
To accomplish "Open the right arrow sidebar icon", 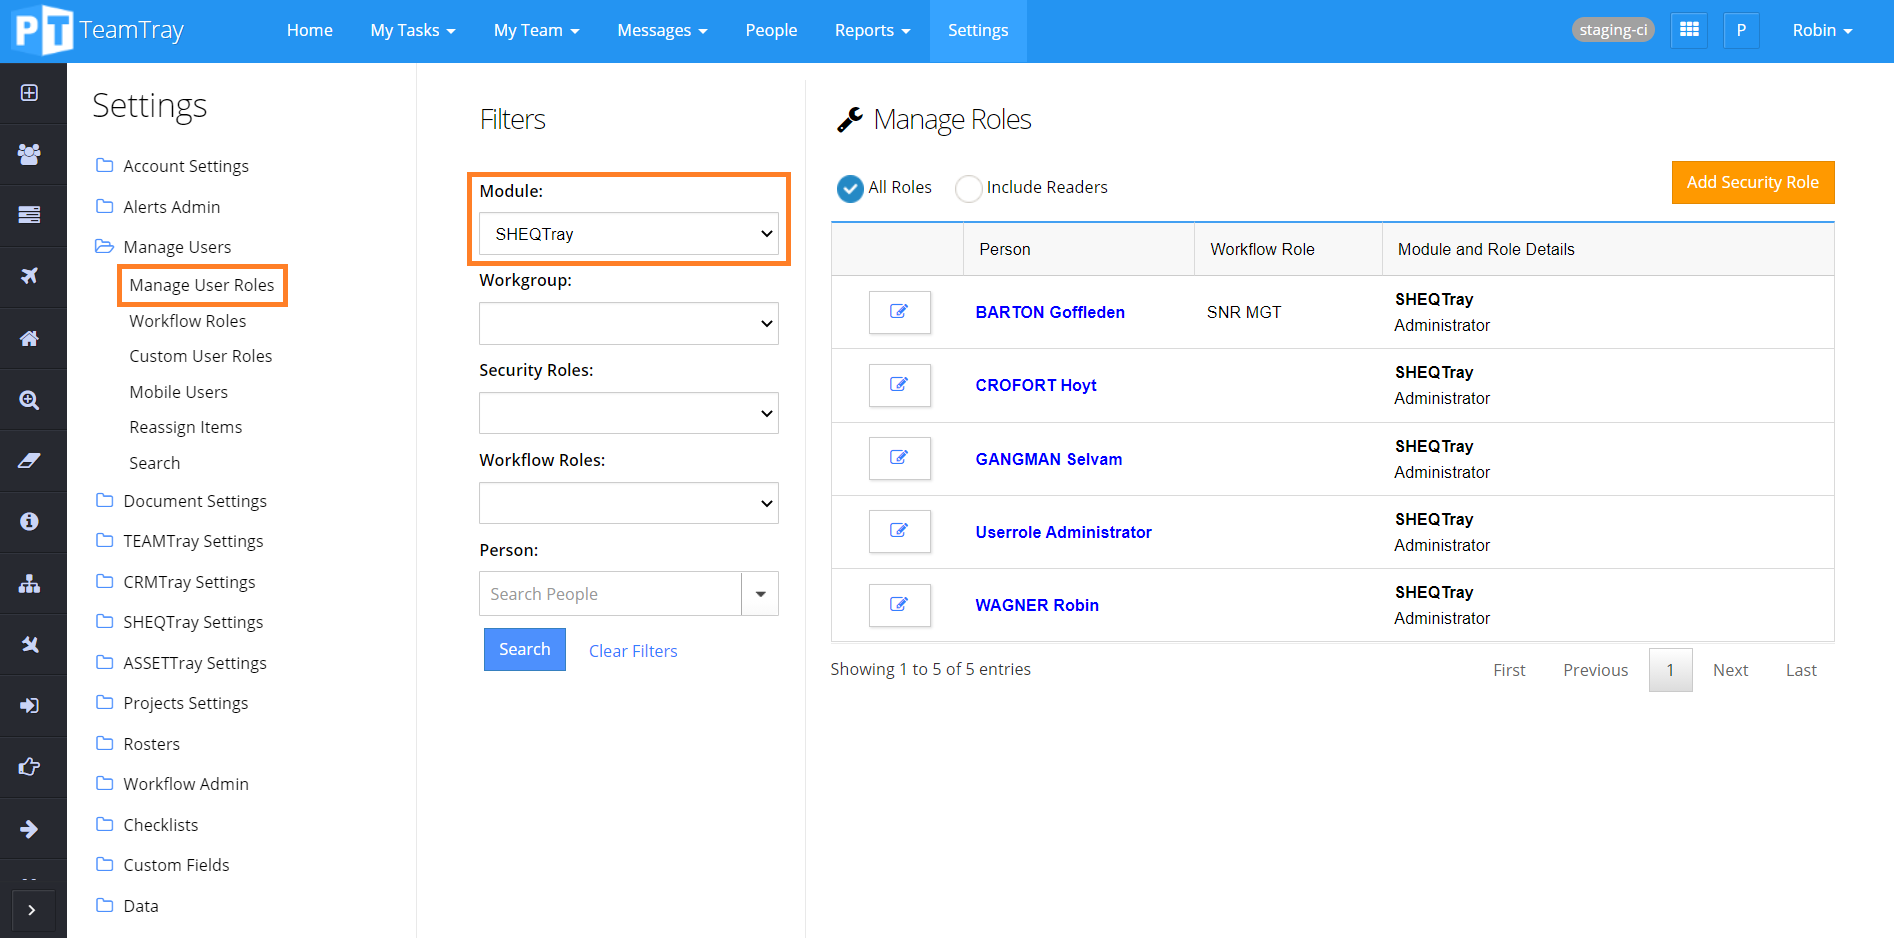I will click(x=30, y=829).
